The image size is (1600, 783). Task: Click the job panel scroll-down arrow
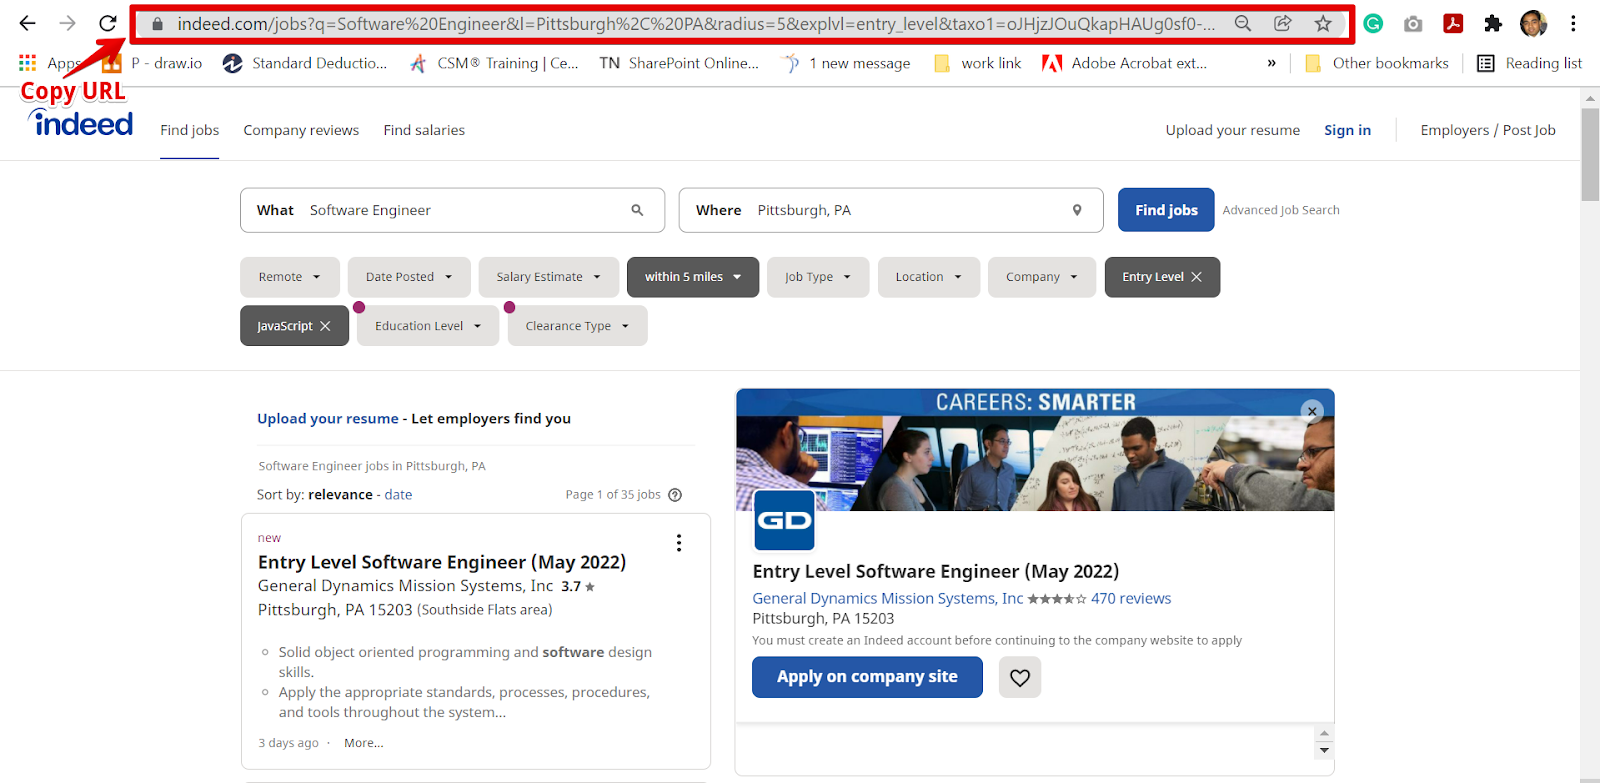[1324, 750]
